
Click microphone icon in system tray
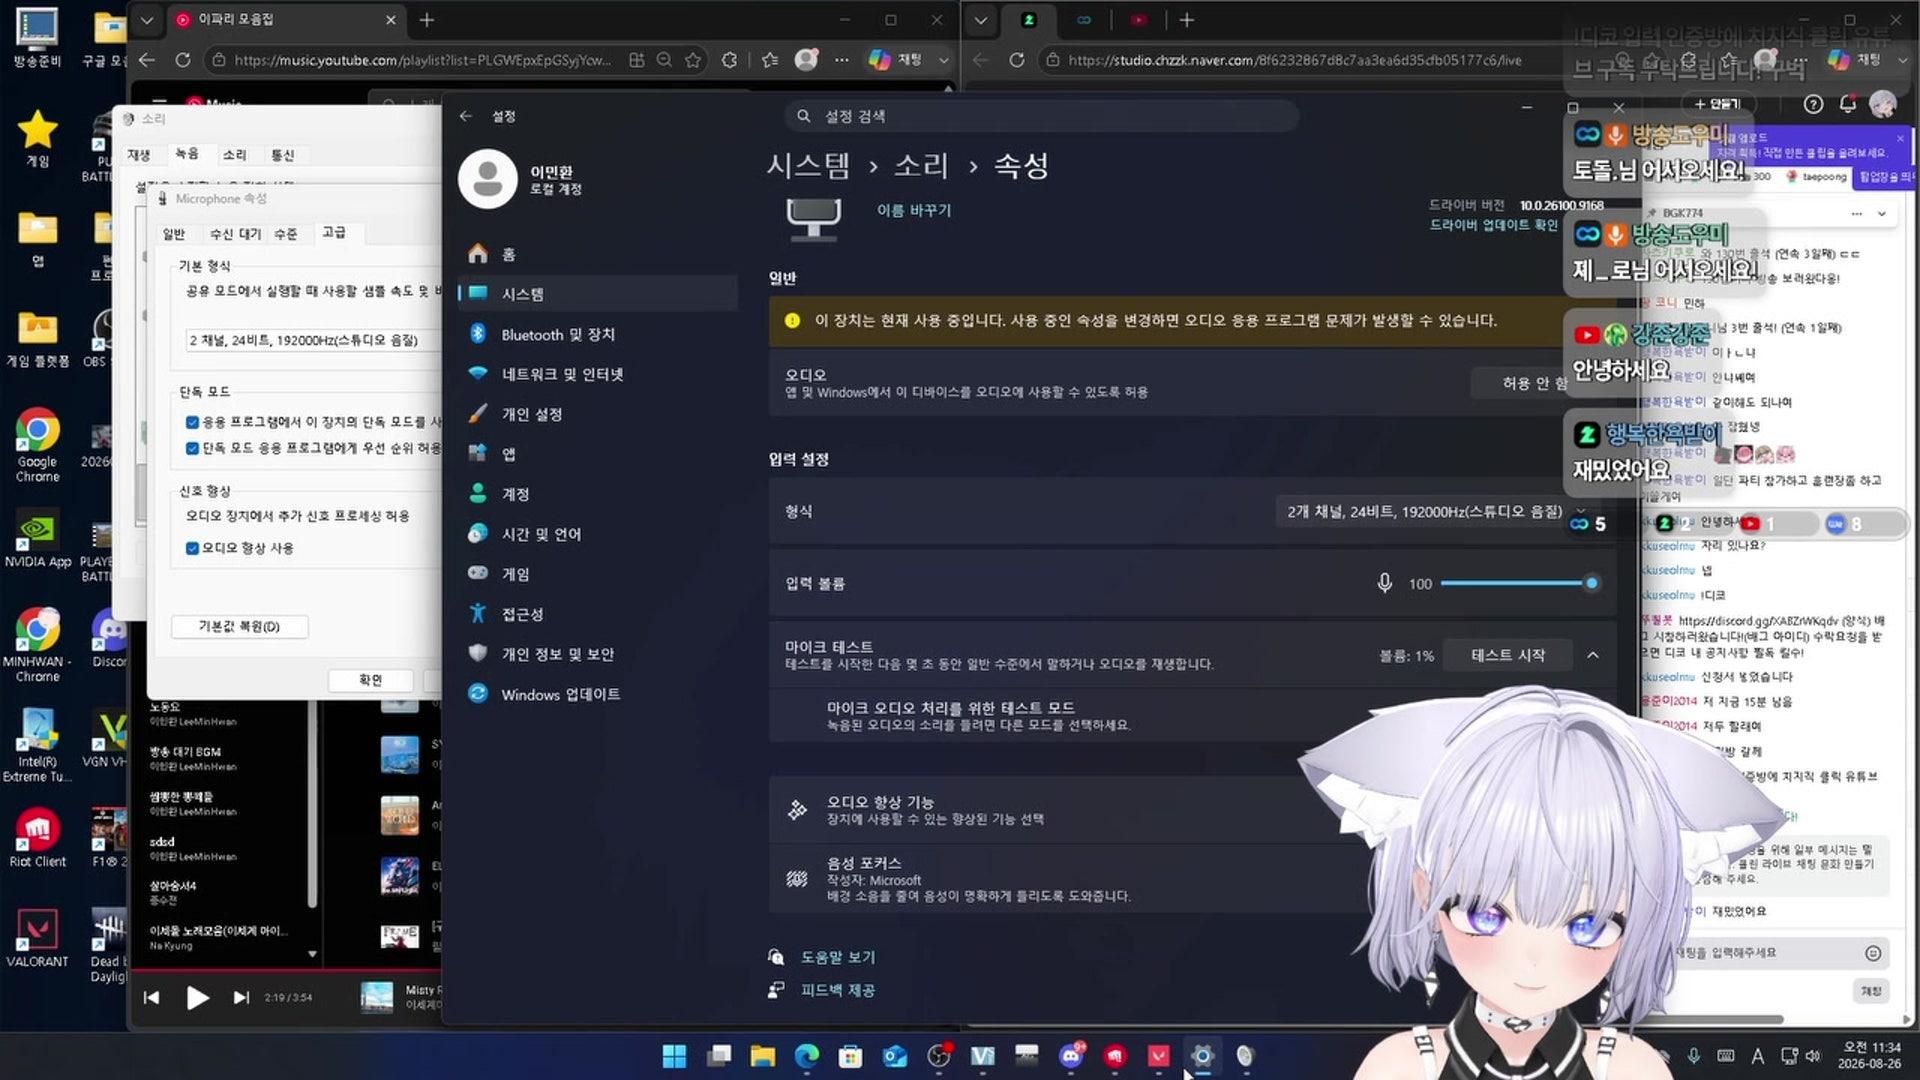pos(1693,1056)
